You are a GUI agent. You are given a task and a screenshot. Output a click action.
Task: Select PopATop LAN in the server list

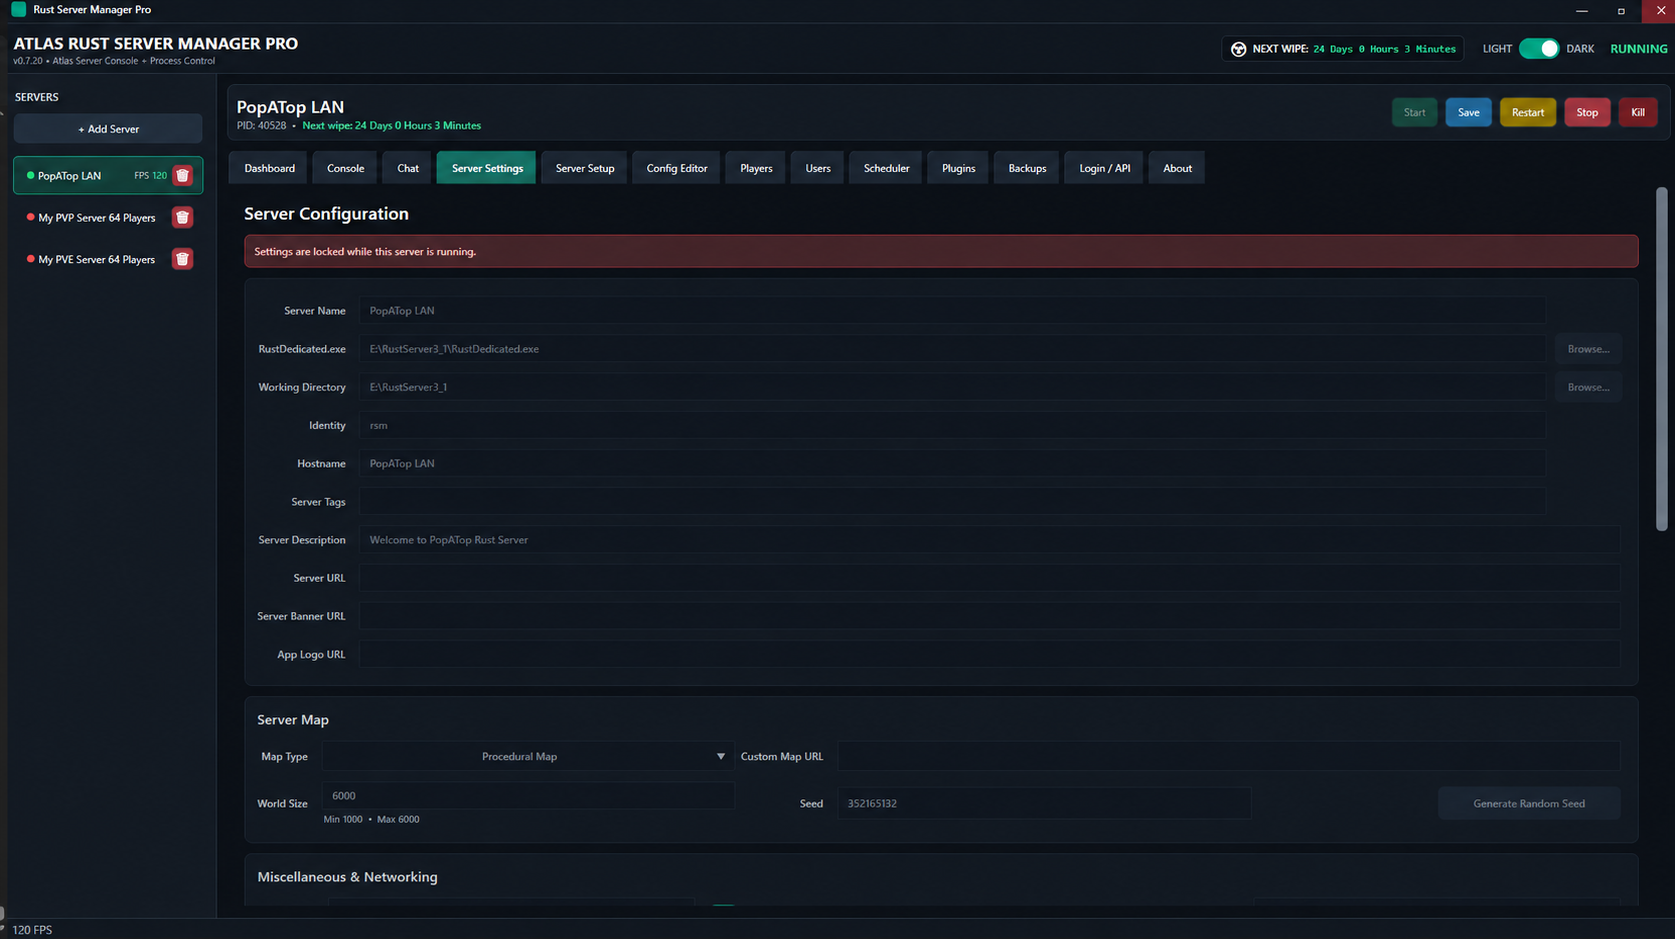coord(108,175)
